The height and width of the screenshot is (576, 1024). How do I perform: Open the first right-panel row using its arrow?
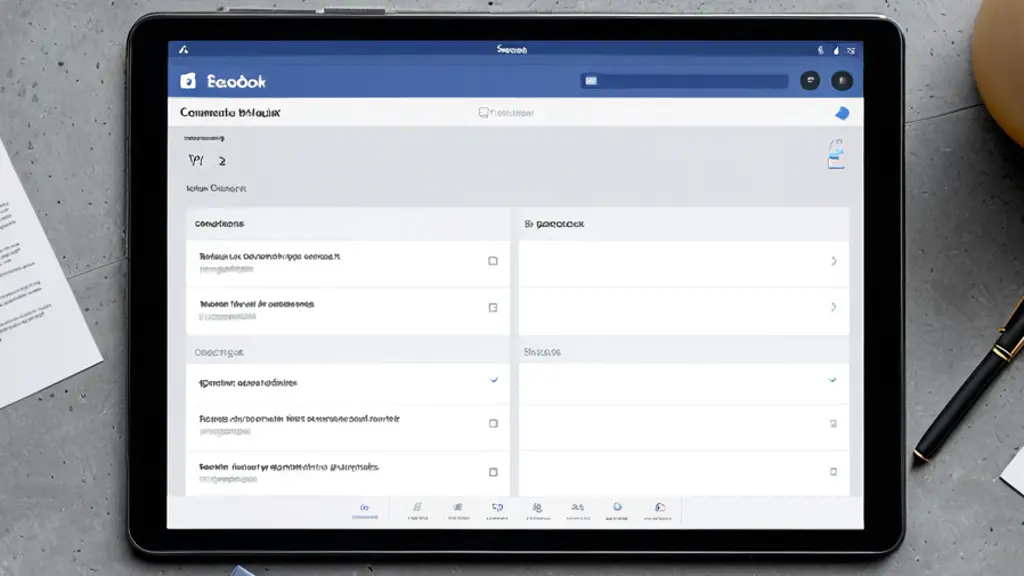click(833, 261)
